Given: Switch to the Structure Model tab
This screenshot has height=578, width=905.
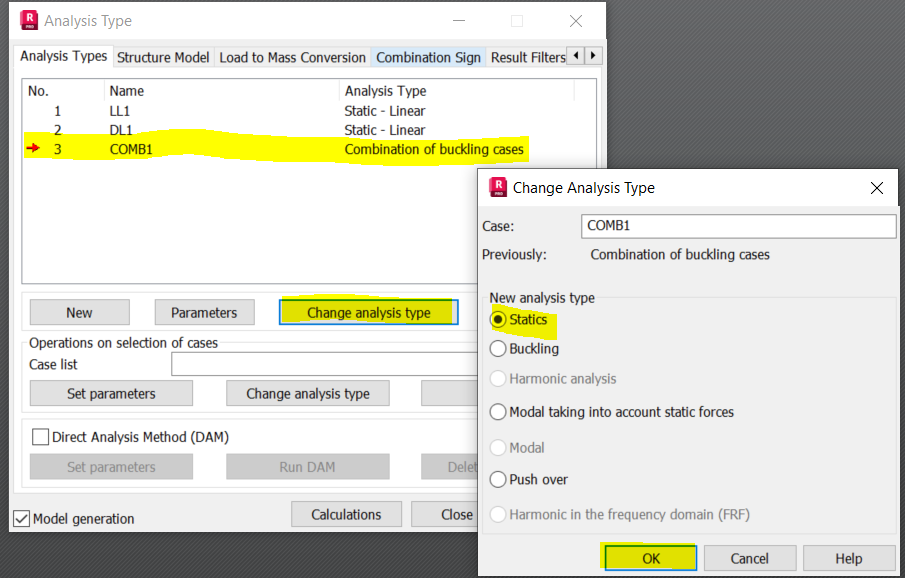Looking at the screenshot, I should (162, 57).
